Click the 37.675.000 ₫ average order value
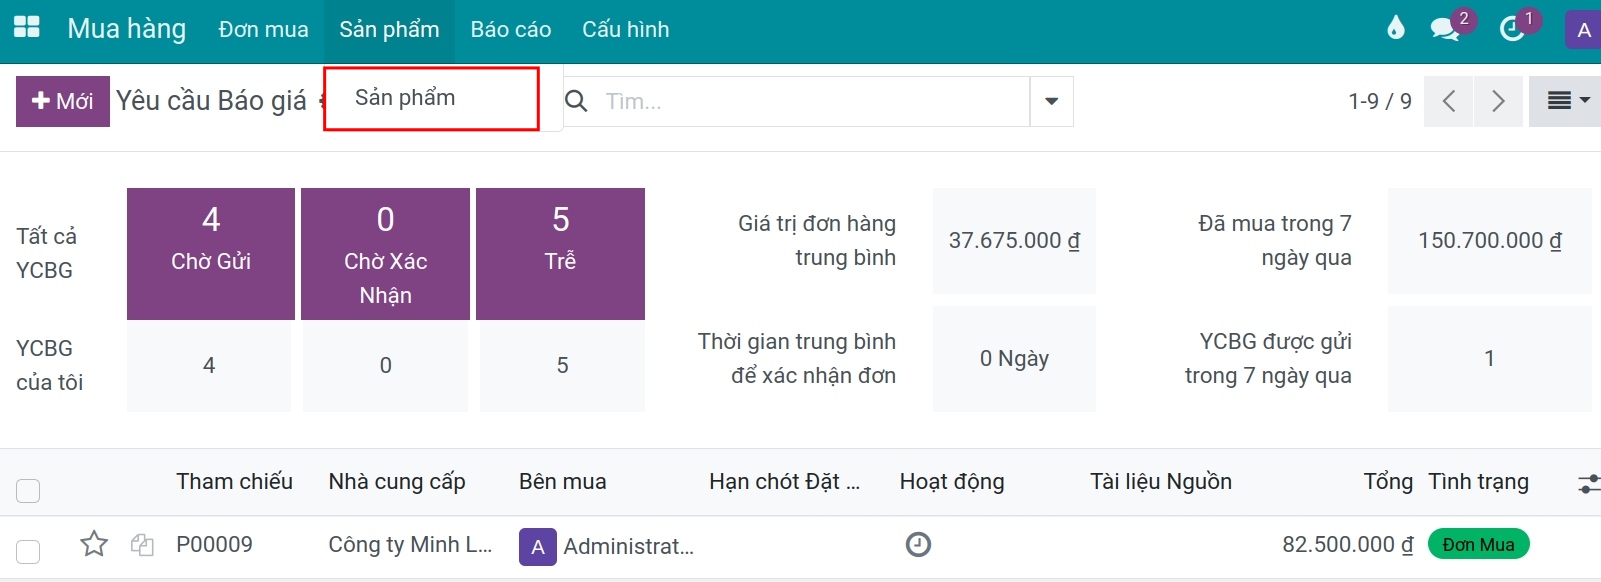Viewport: 1601px width, 582px height. [1014, 241]
